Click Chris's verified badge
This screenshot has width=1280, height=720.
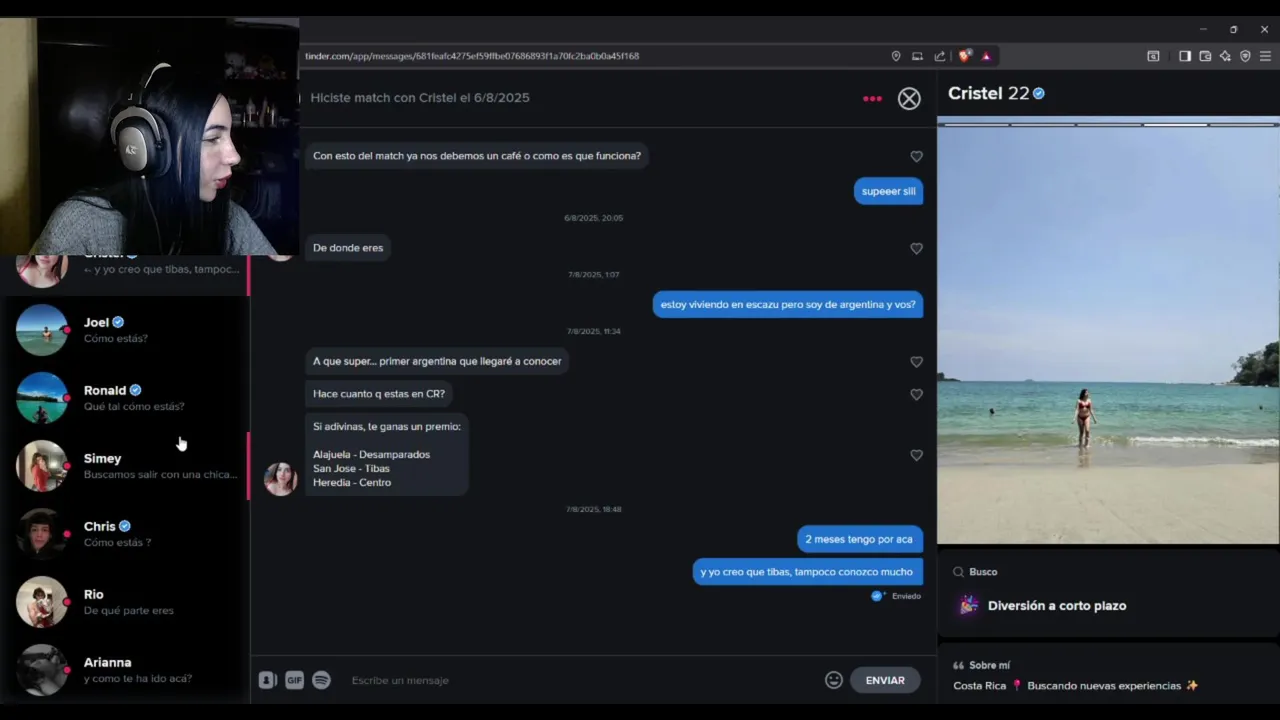click(x=125, y=526)
